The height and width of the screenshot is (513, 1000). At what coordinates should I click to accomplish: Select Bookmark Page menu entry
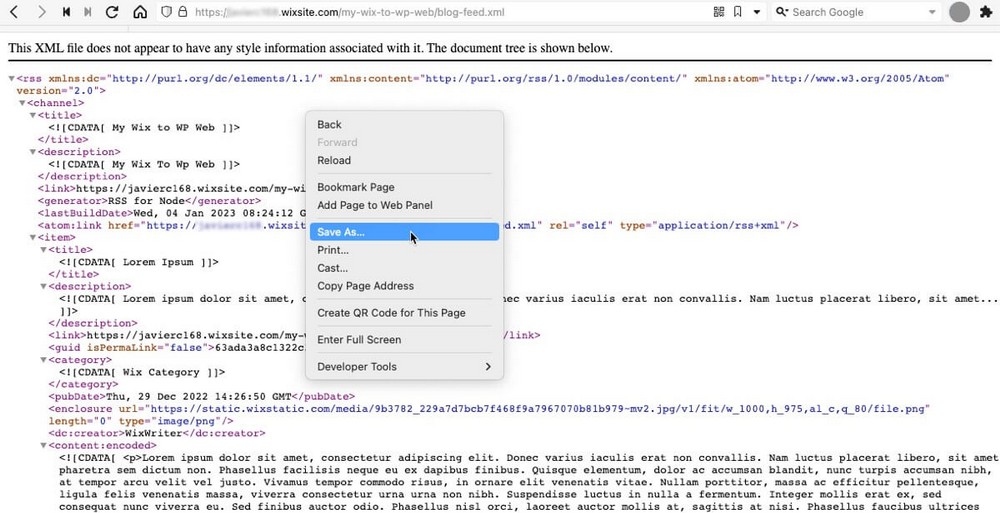(x=404, y=187)
